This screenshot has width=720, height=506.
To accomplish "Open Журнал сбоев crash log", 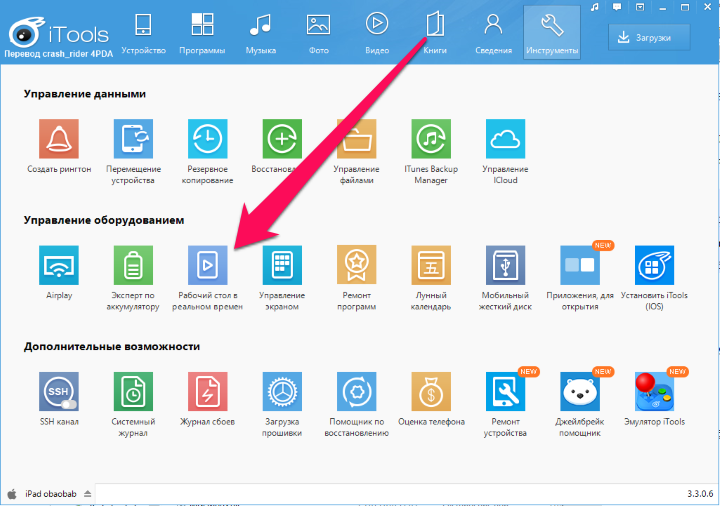I will [208, 391].
